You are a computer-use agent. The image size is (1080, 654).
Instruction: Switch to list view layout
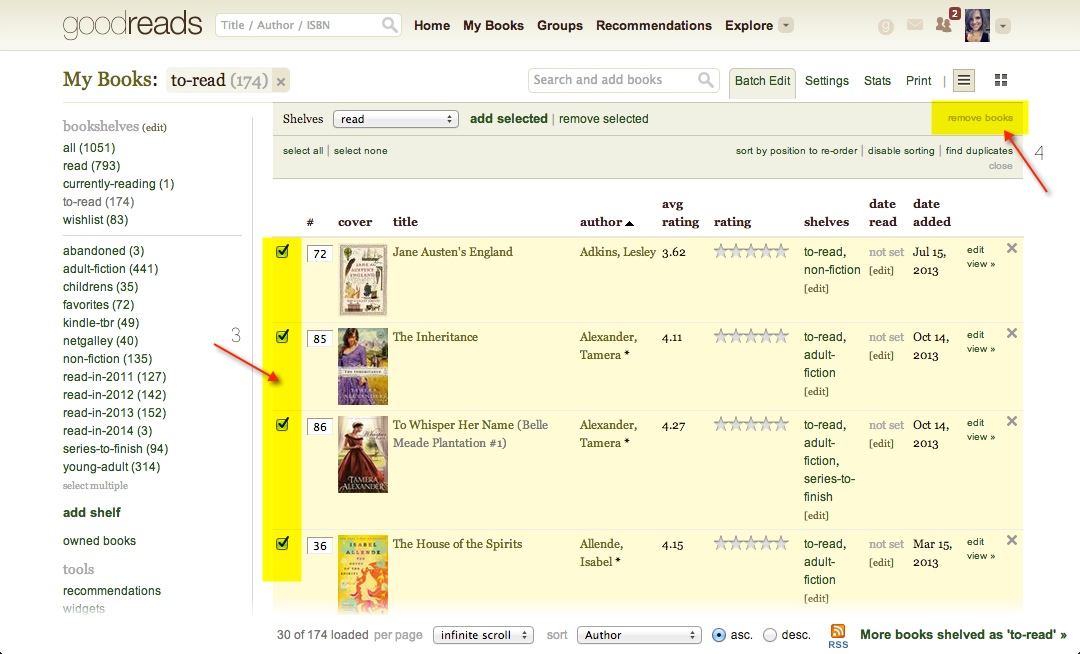click(x=962, y=80)
